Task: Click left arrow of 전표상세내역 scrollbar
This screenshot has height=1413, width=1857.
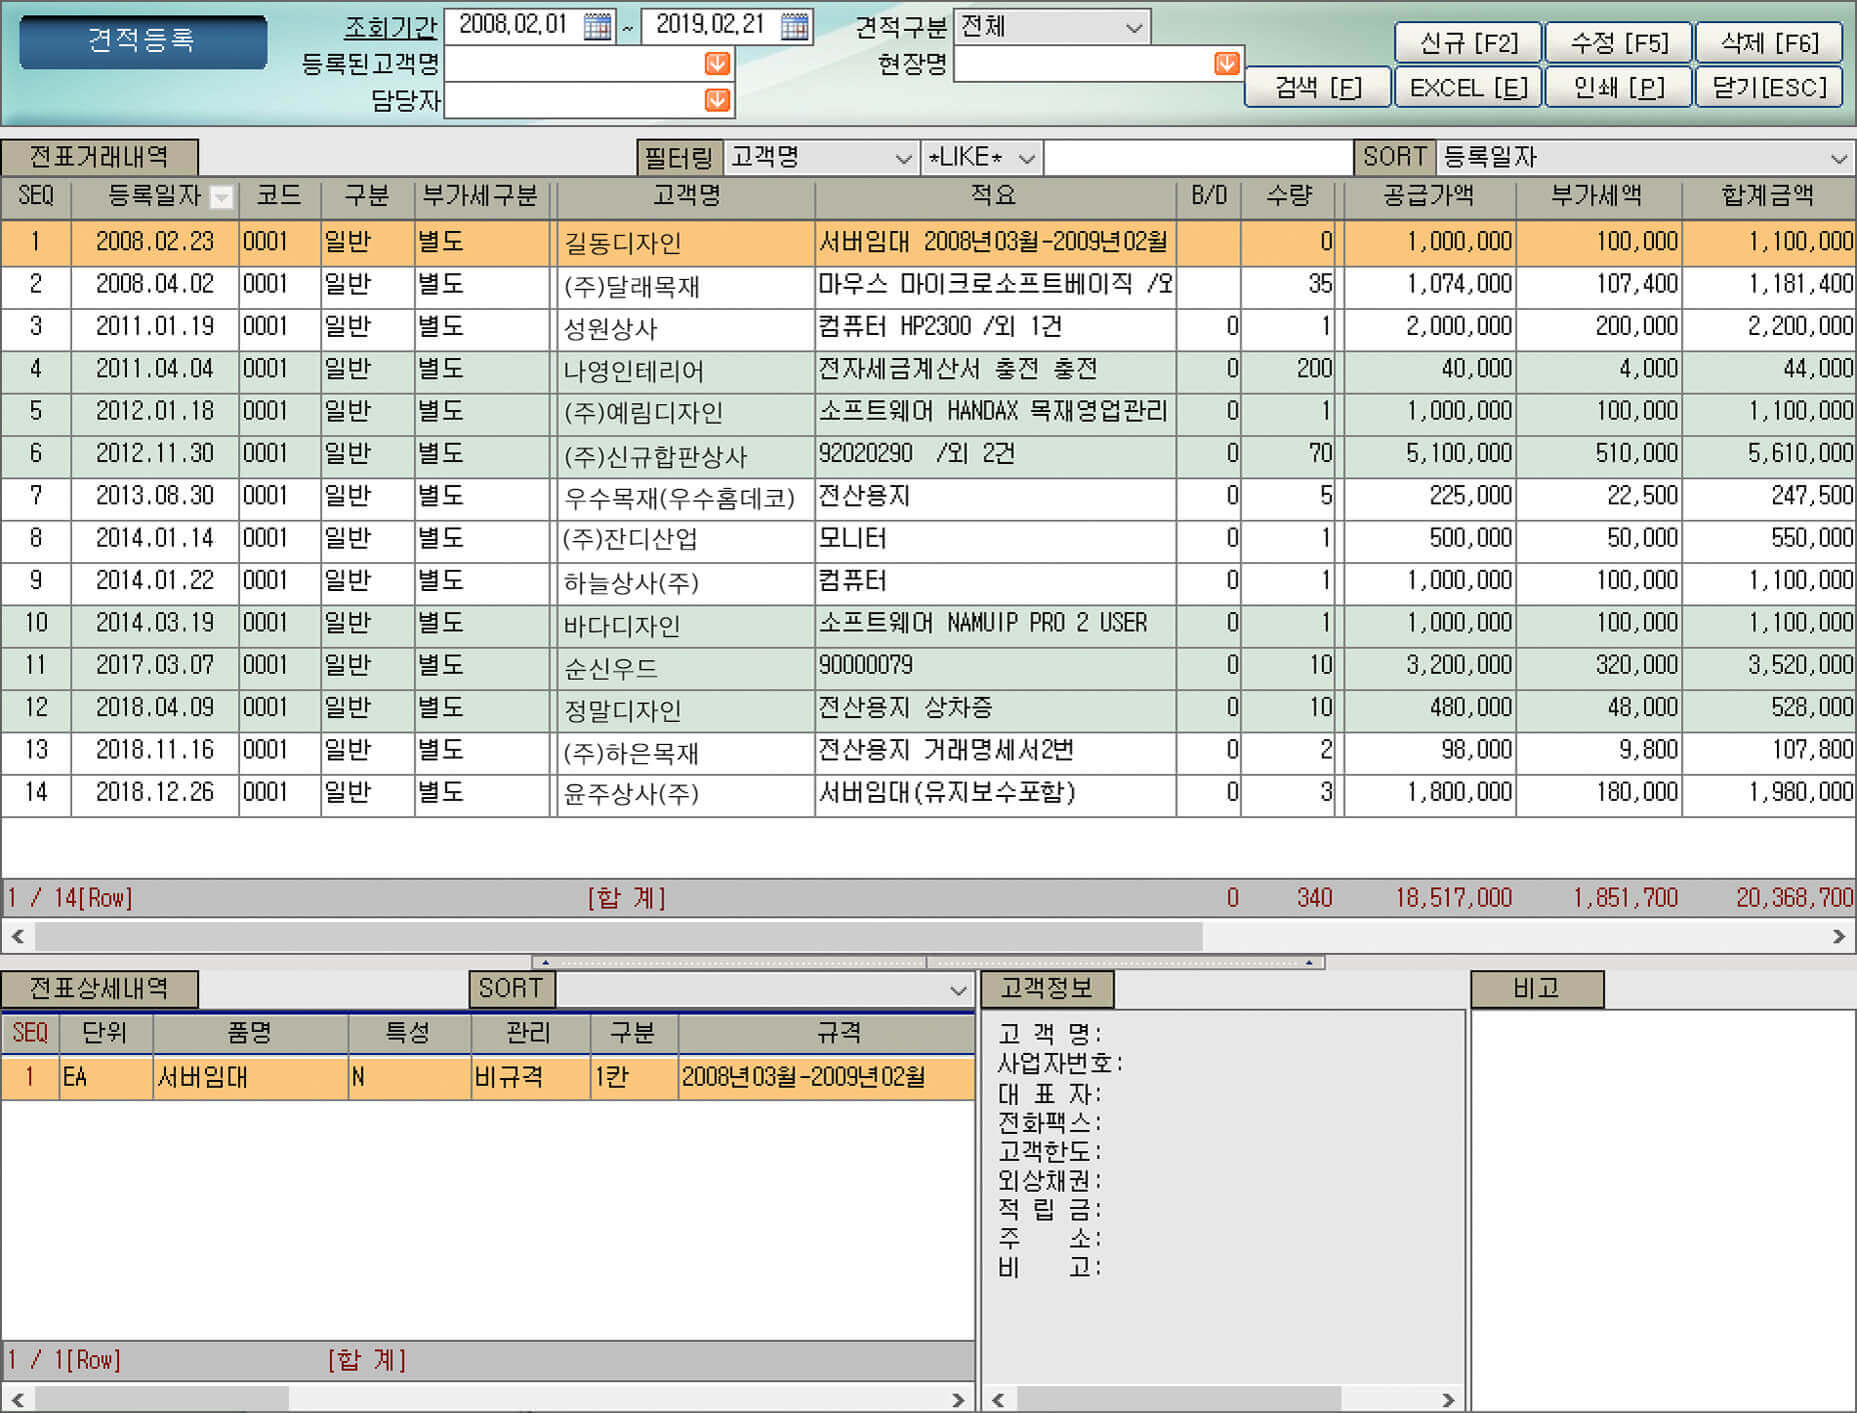Action: (17, 1399)
